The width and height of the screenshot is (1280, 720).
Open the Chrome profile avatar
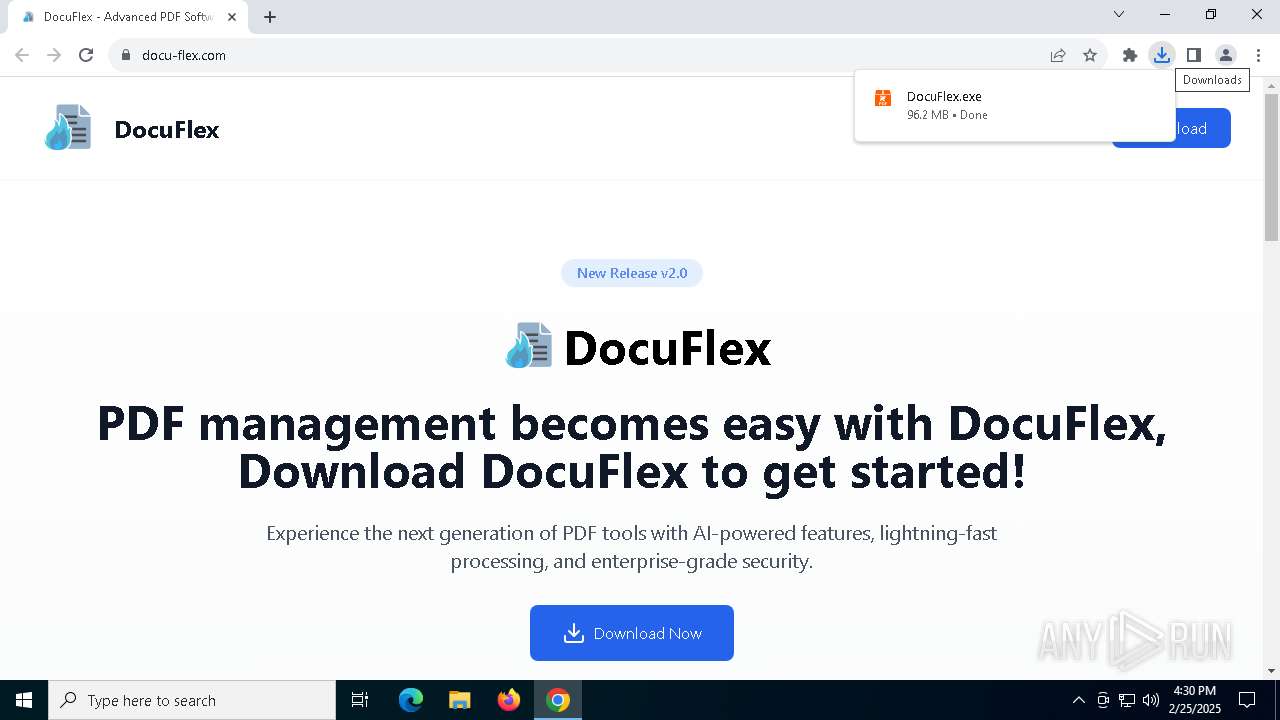1225,55
